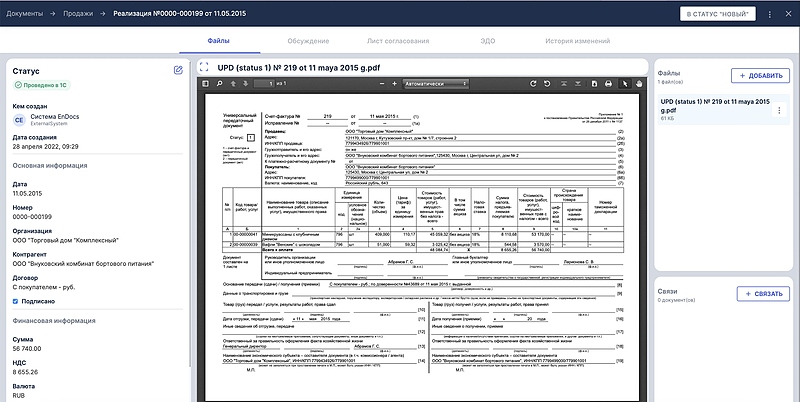Switch to the Обсуждение tab
This screenshot has height=402, width=800.
tap(308, 41)
